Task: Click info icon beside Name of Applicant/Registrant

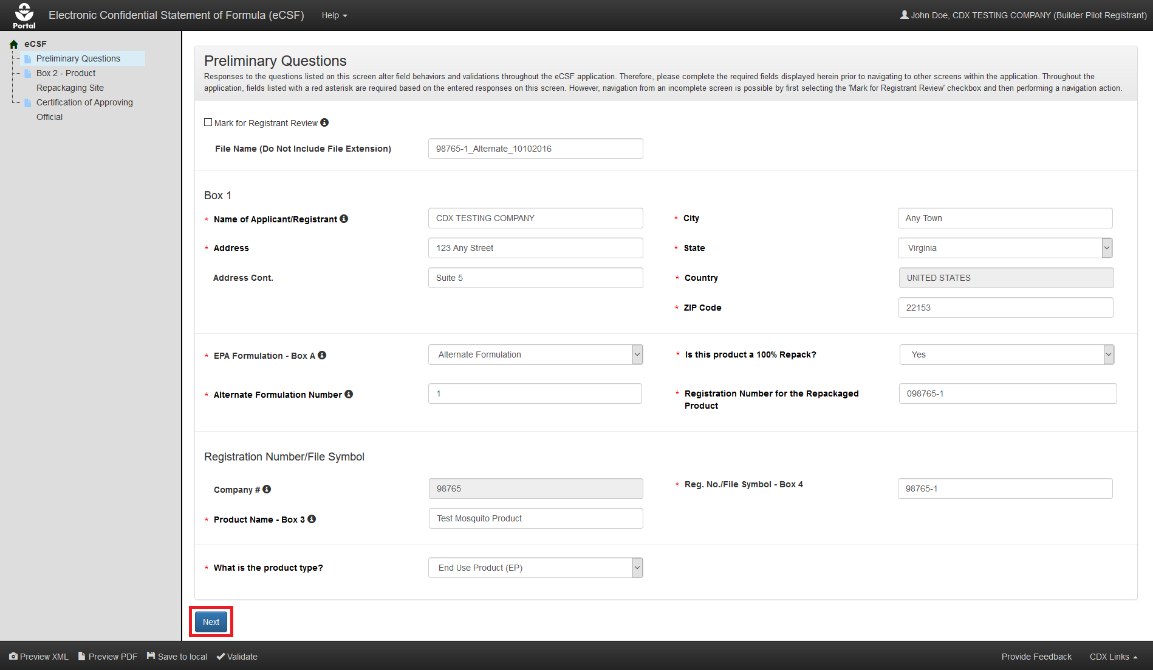Action: (343, 218)
